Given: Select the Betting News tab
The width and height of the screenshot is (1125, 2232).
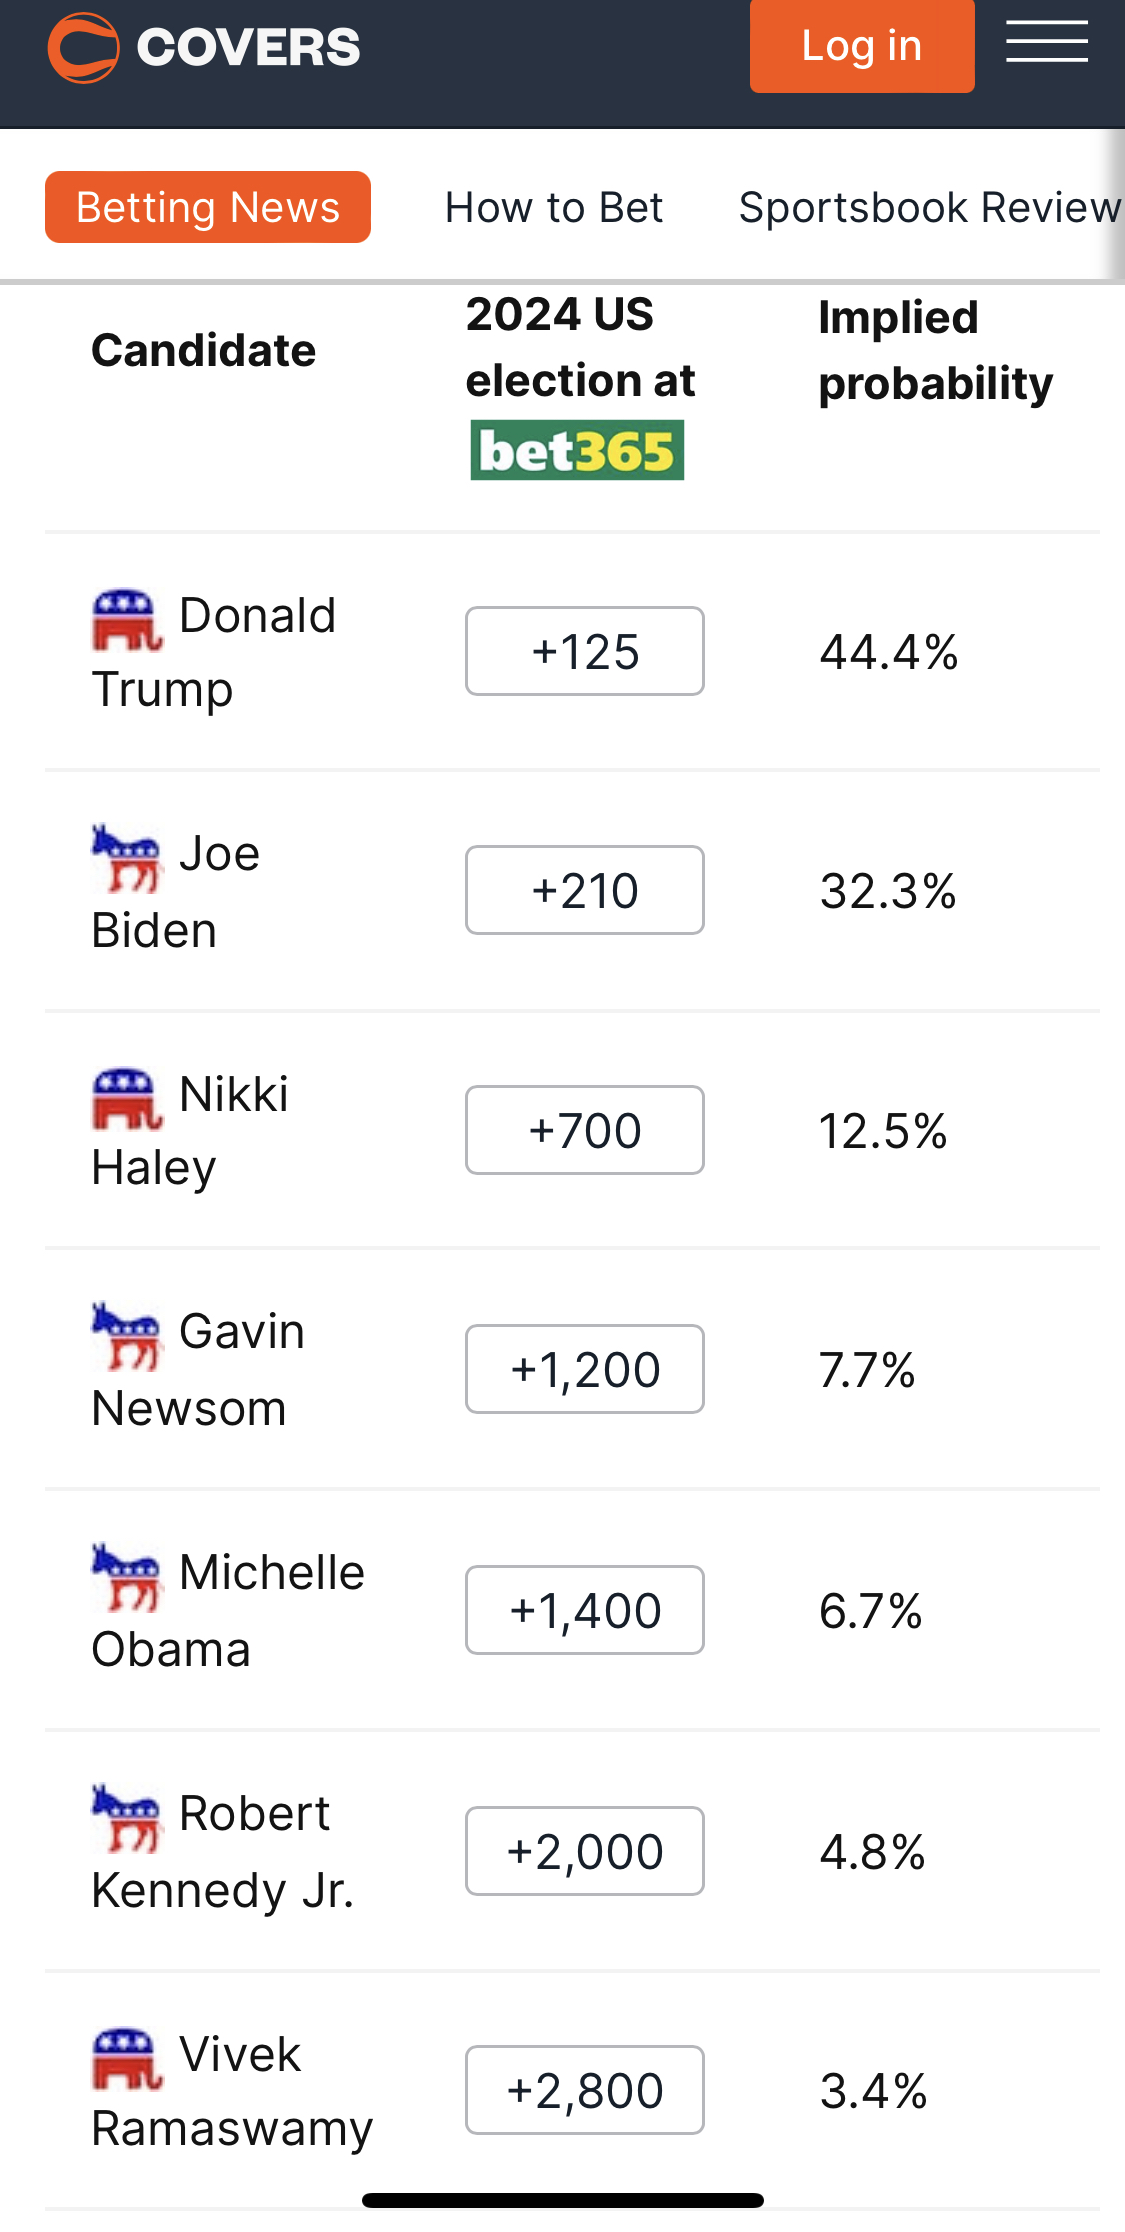Looking at the screenshot, I should pos(208,207).
